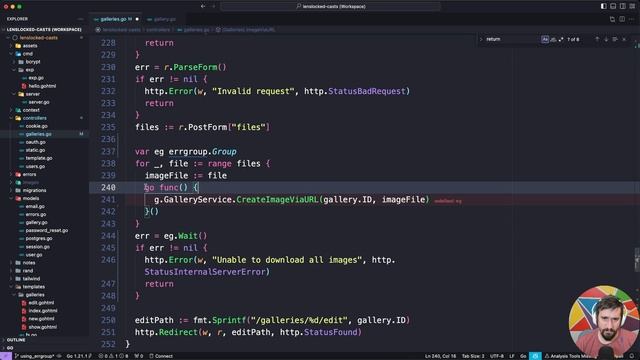640x360 pixels.
Task: Toggle primary sidebar layout icon
Action: [603, 7]
